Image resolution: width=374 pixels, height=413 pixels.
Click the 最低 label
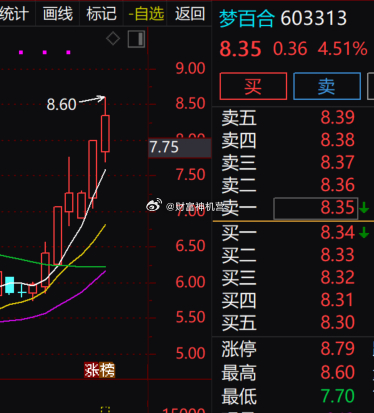pyautogui.click(x=239, y=396)
